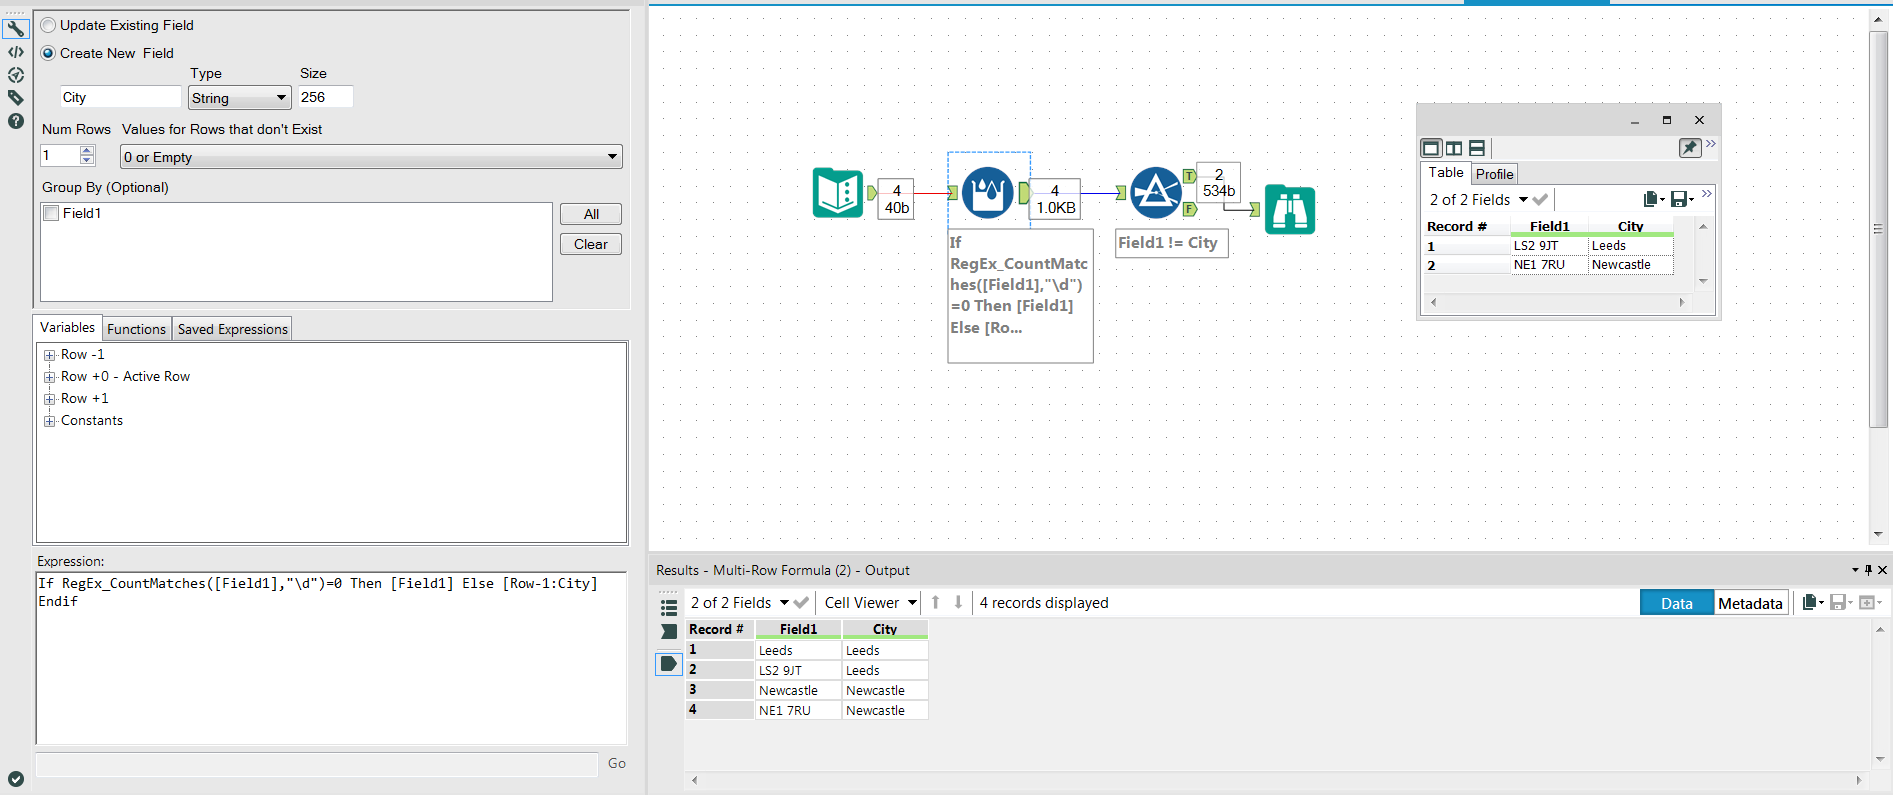Open the '0 or Empty' dropdown
The width and height of the screenshot is (1893, 801).
pyautogui.click(x=370, y=157)
